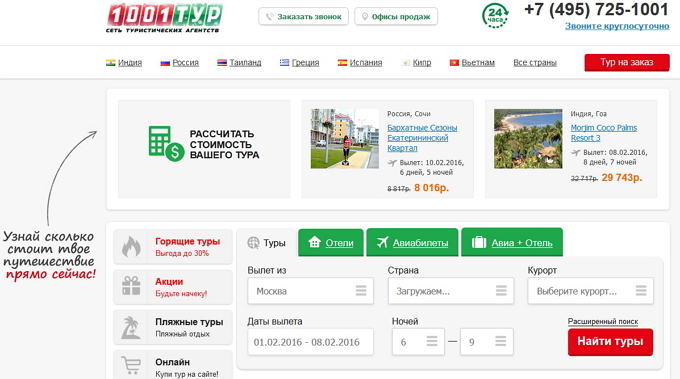Viewport: 680px width, 379px height.
Task: Click the Даты вылета date field
Action: pos(311,342)
